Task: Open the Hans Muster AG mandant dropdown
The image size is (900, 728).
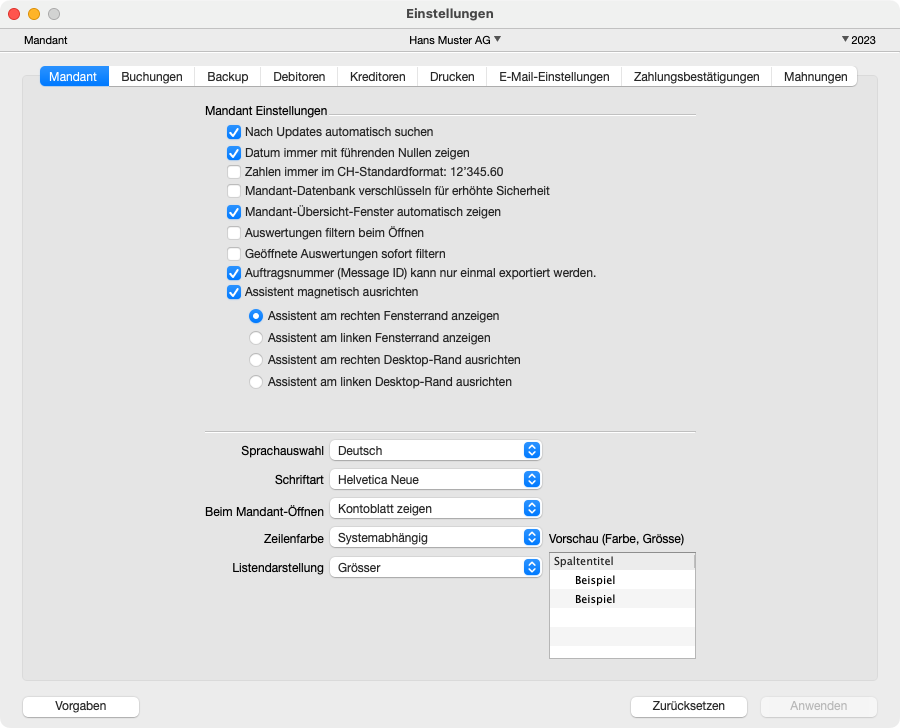Action: (455, 40)
